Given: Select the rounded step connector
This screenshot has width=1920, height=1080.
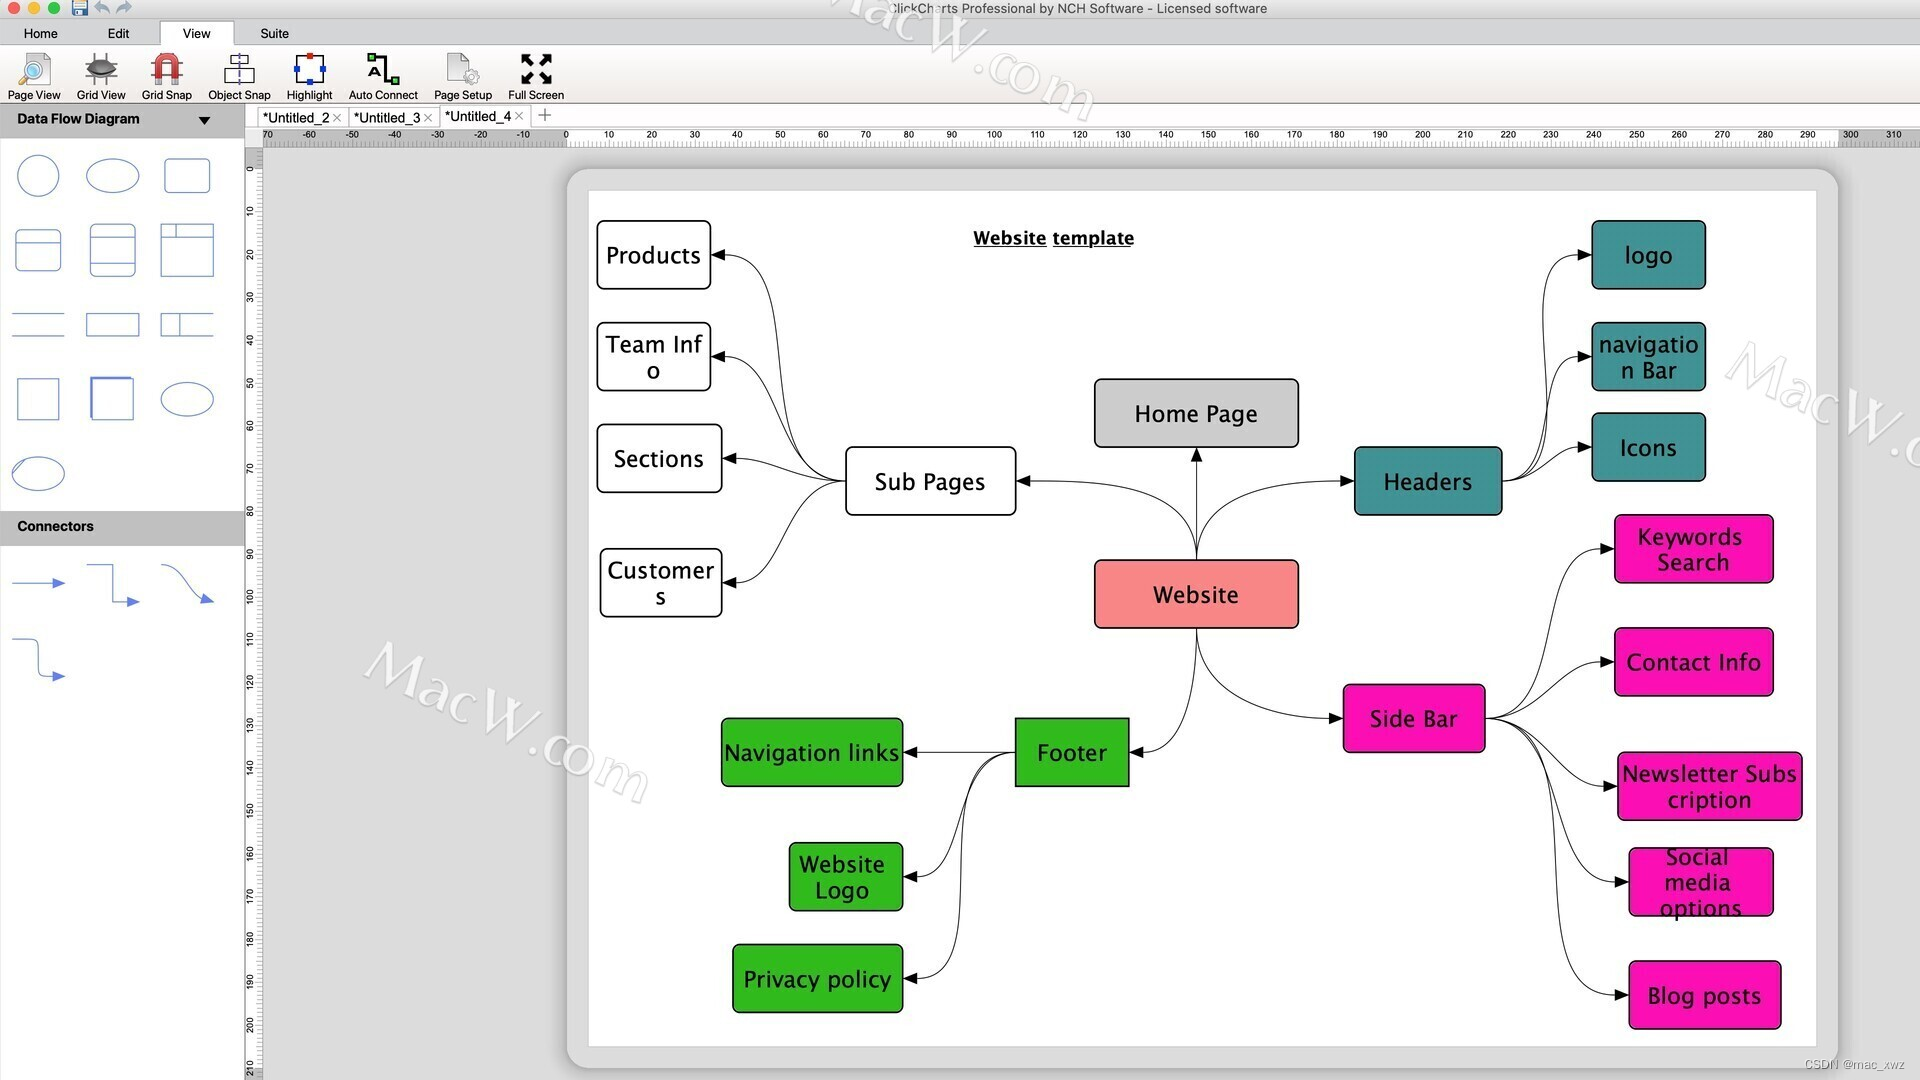Looking at the screenshot, I should pos(39,659).
